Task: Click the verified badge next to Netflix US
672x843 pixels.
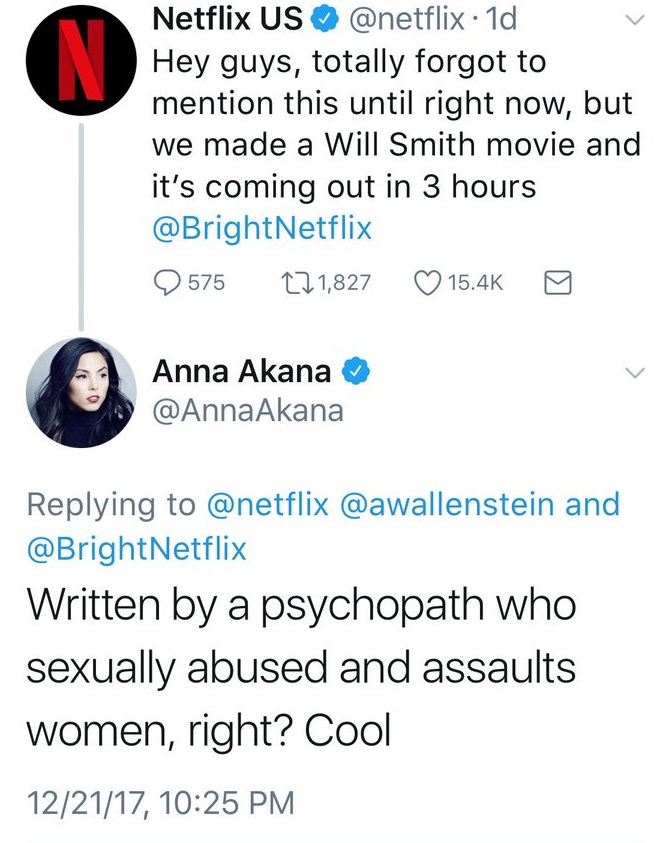Action: coord(324,17)
